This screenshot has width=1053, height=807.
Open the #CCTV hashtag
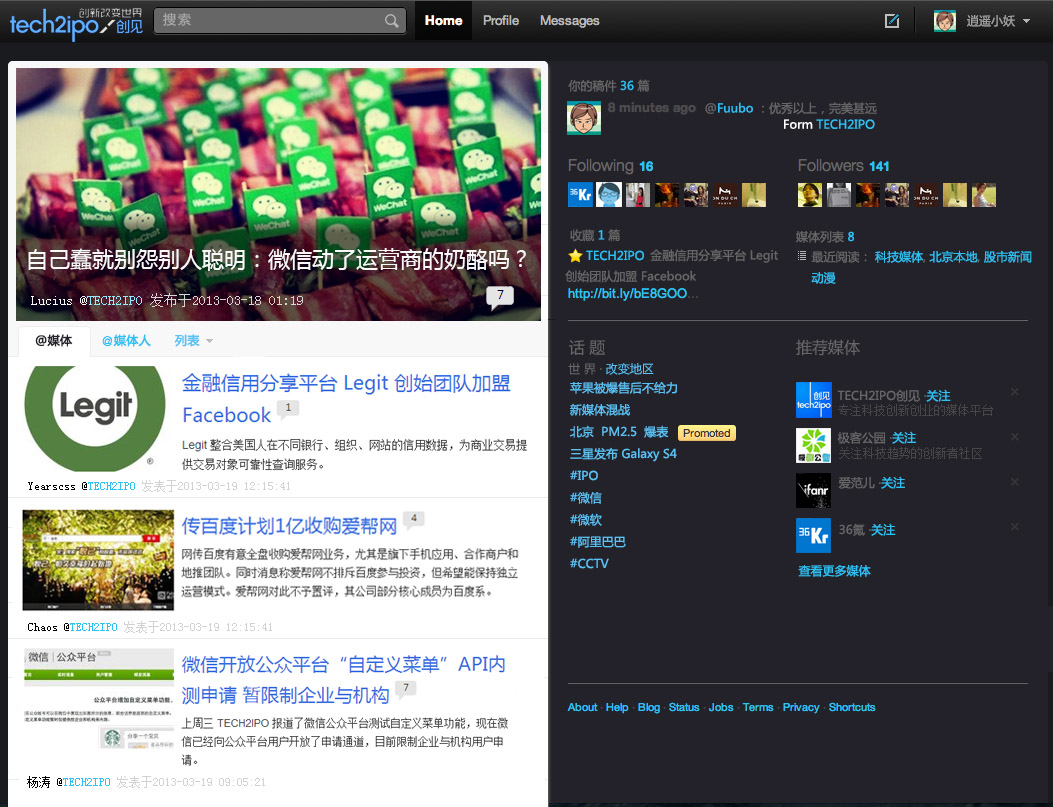pyautogui.click(x=589, y=563)
